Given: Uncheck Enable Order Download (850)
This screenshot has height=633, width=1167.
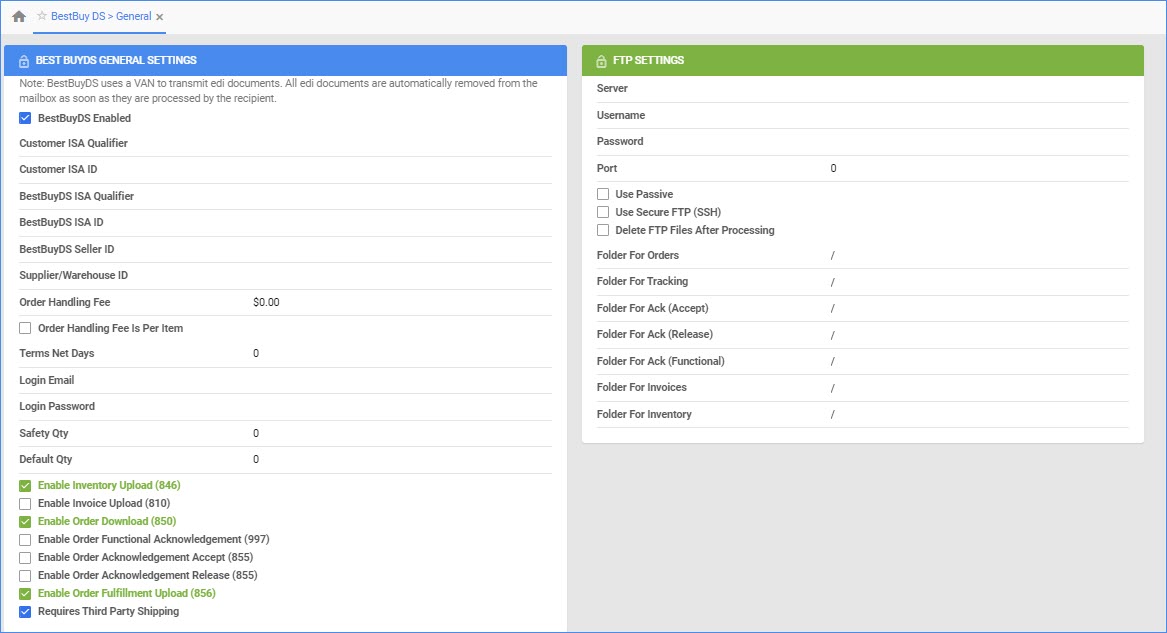Looking at the screenshot, I should point(25,521).
